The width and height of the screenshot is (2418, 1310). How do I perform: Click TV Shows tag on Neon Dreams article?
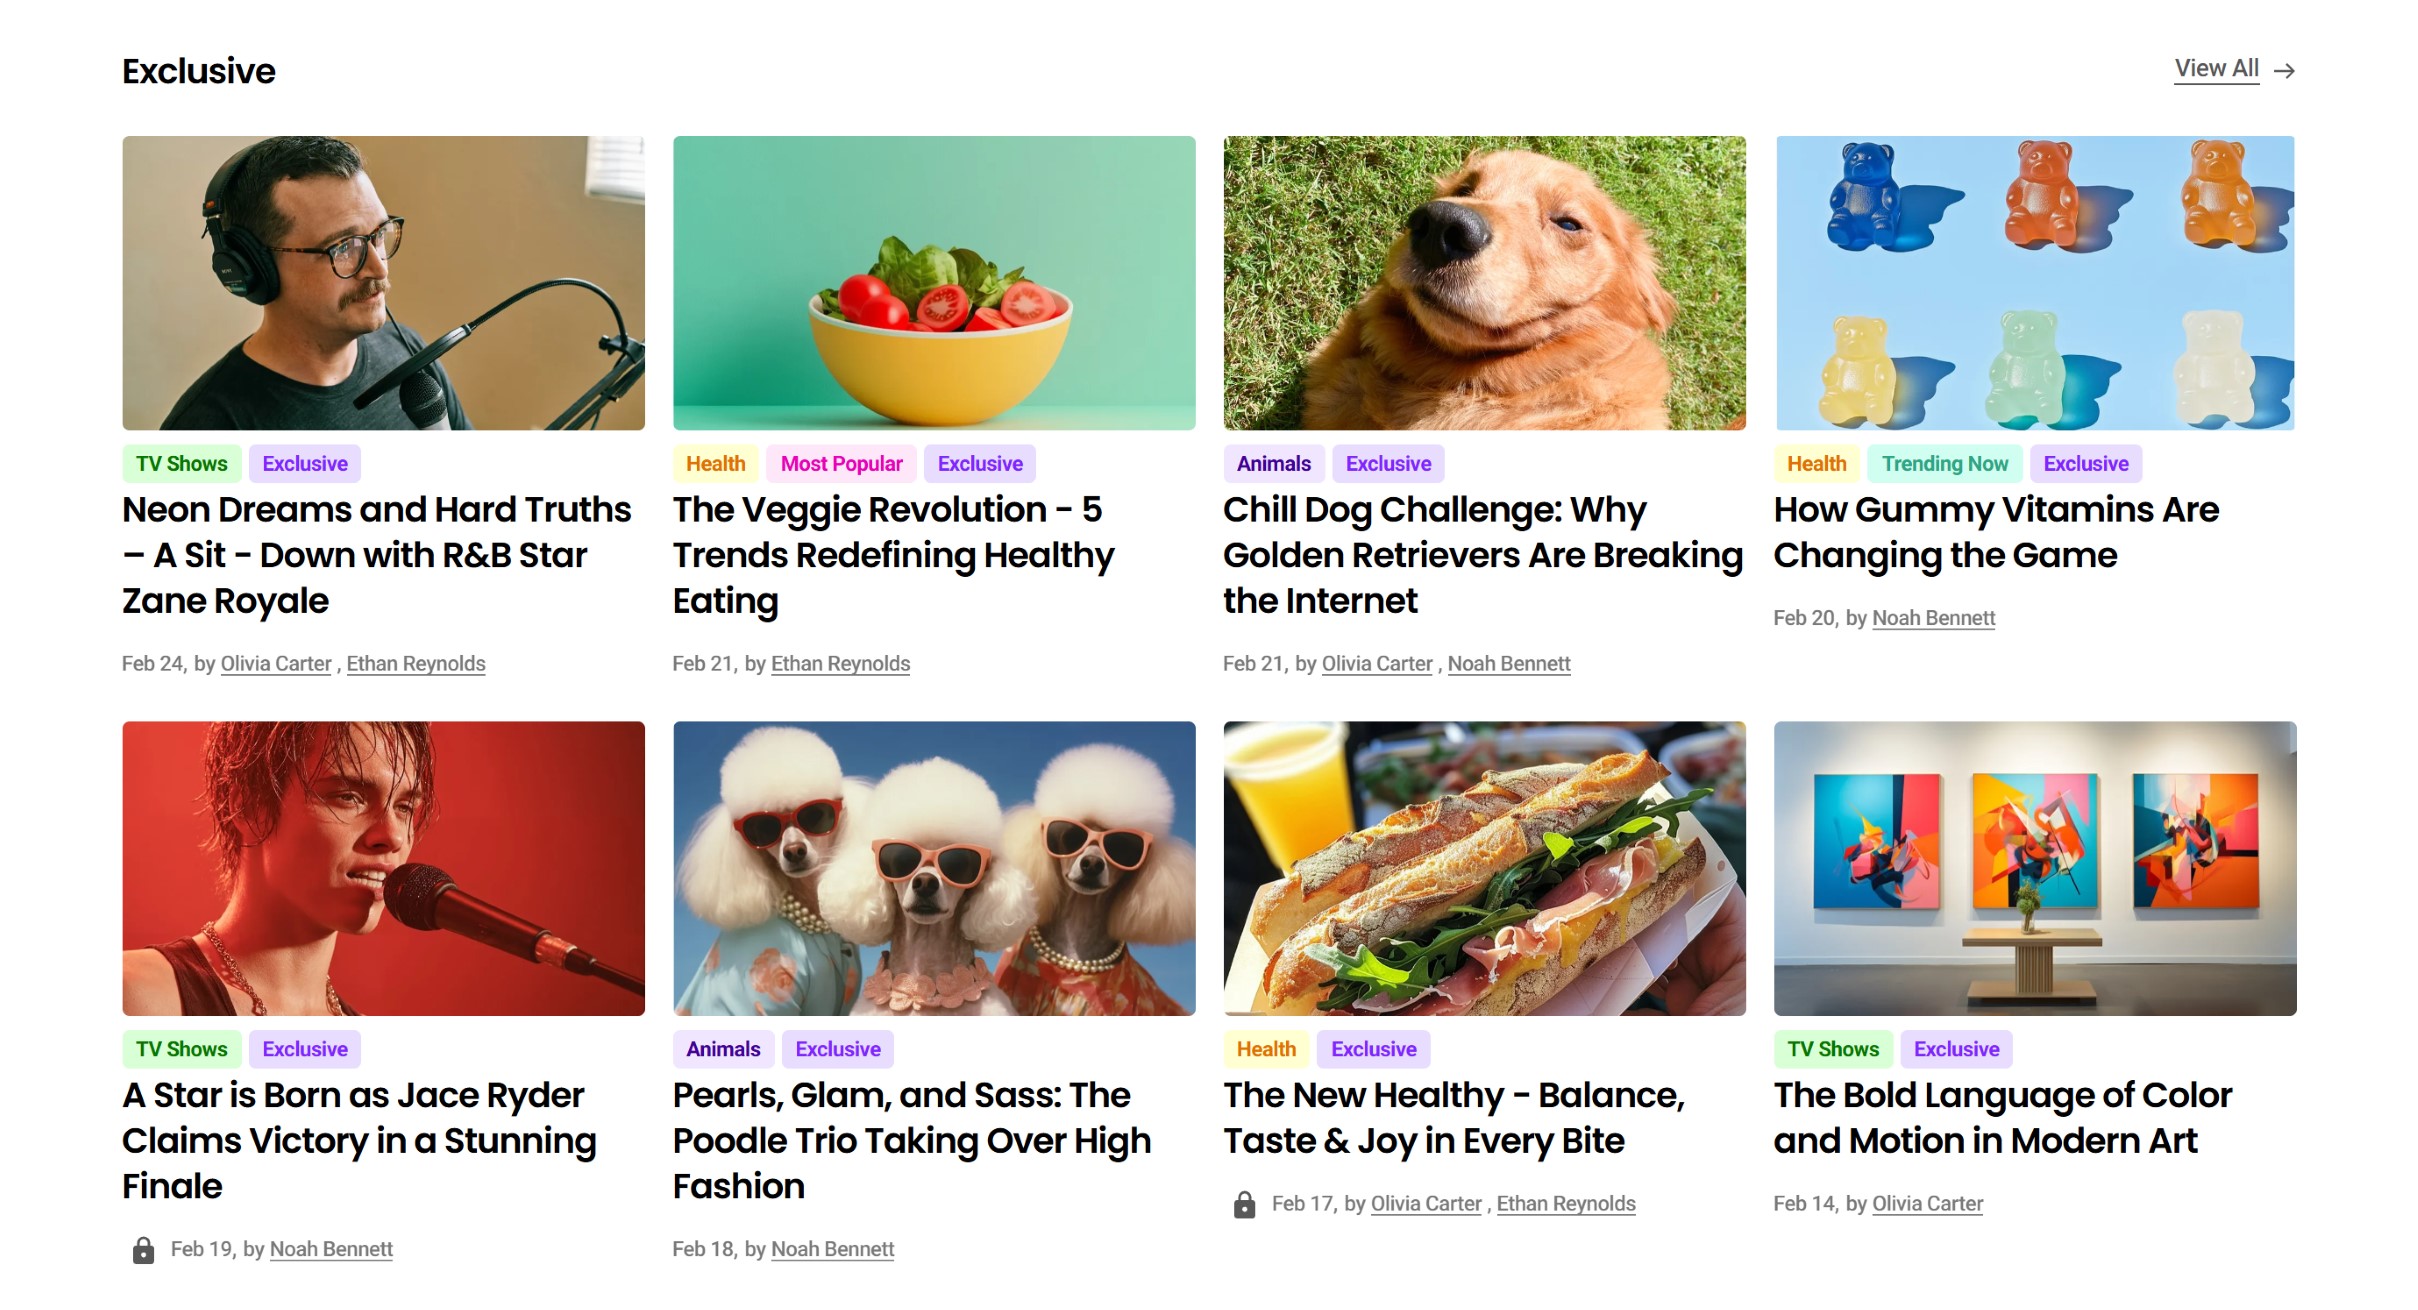pyautogui.click(x=181, y=464)
